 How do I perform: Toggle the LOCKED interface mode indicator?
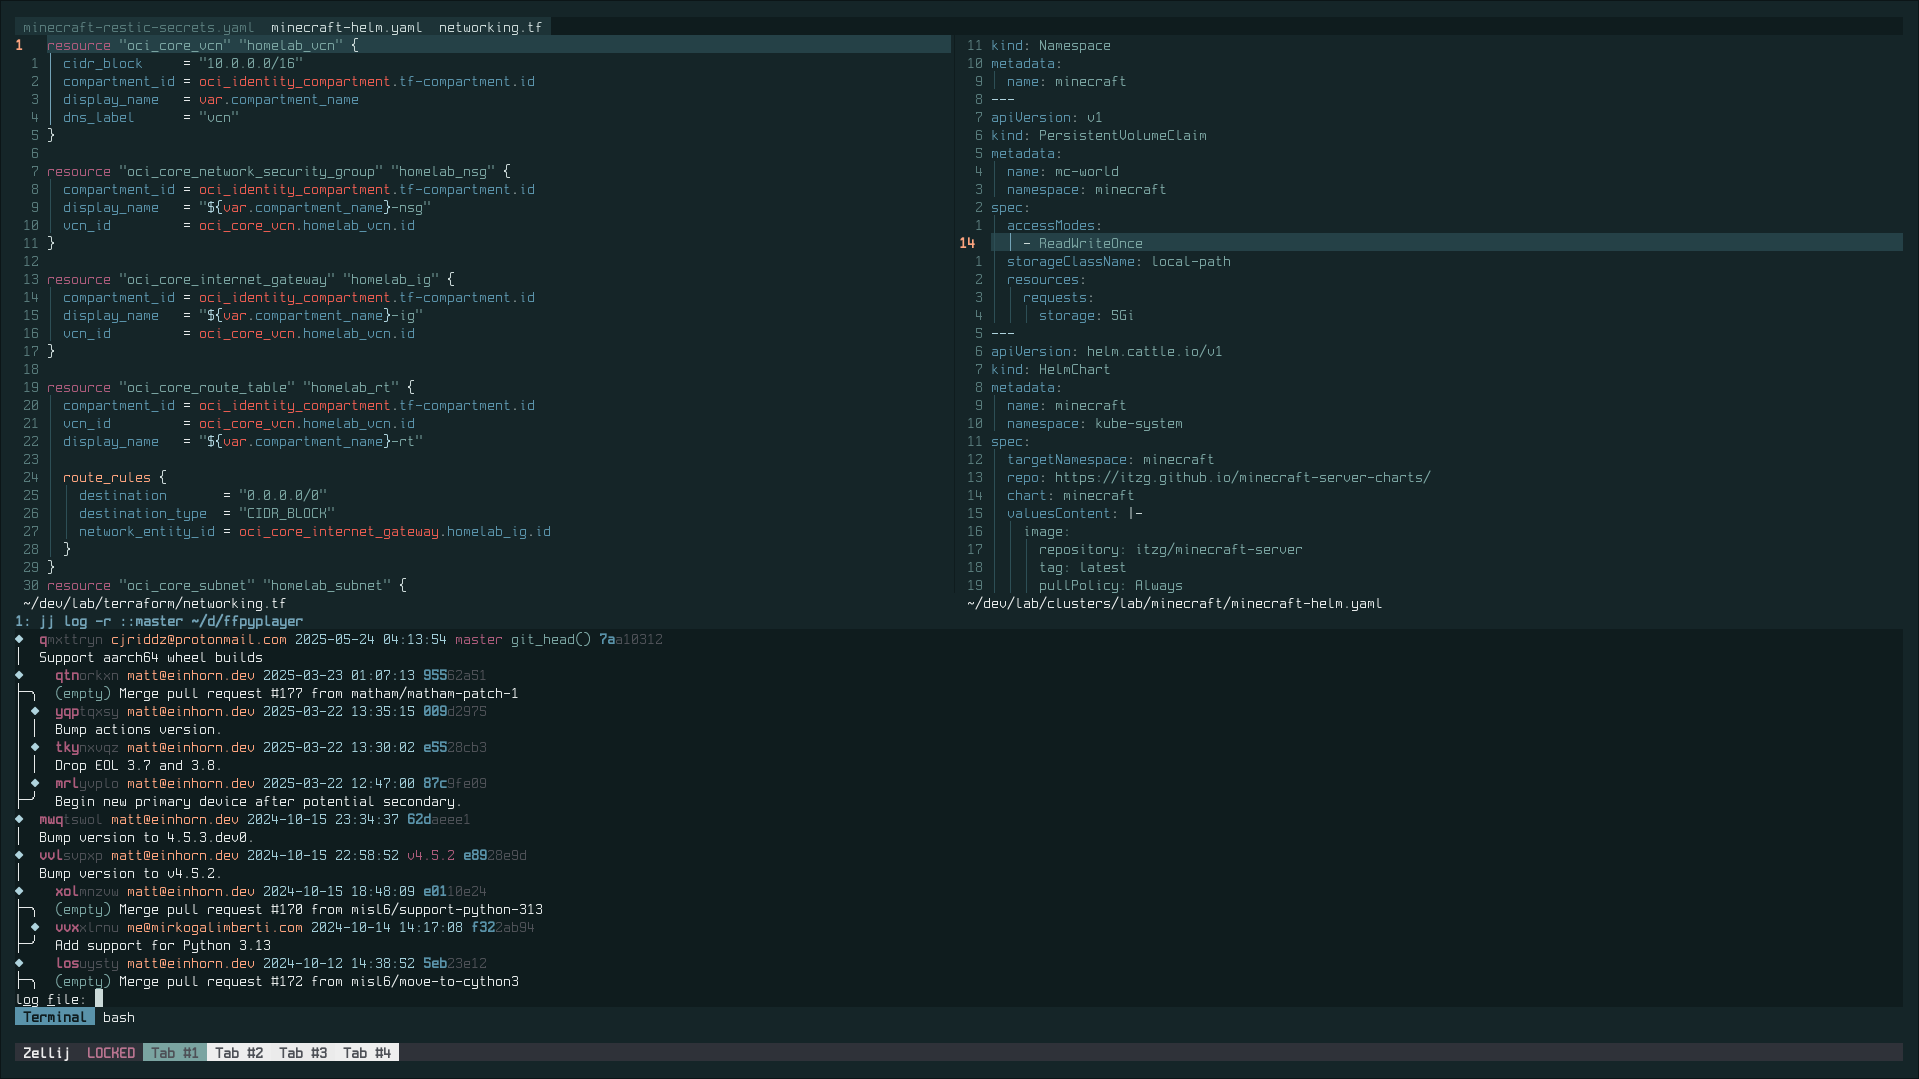110,1052
